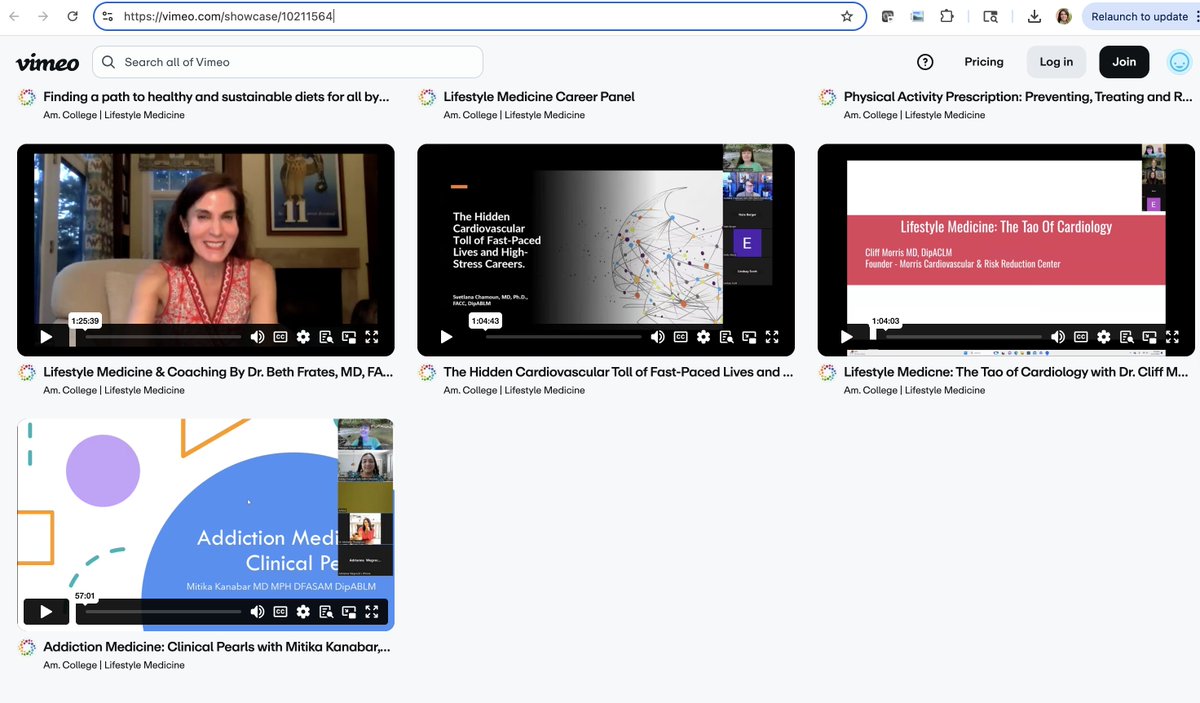Open Lifestyle Medicine Career Panel title link
1200x703 pixels.
[x=539, y=97]
